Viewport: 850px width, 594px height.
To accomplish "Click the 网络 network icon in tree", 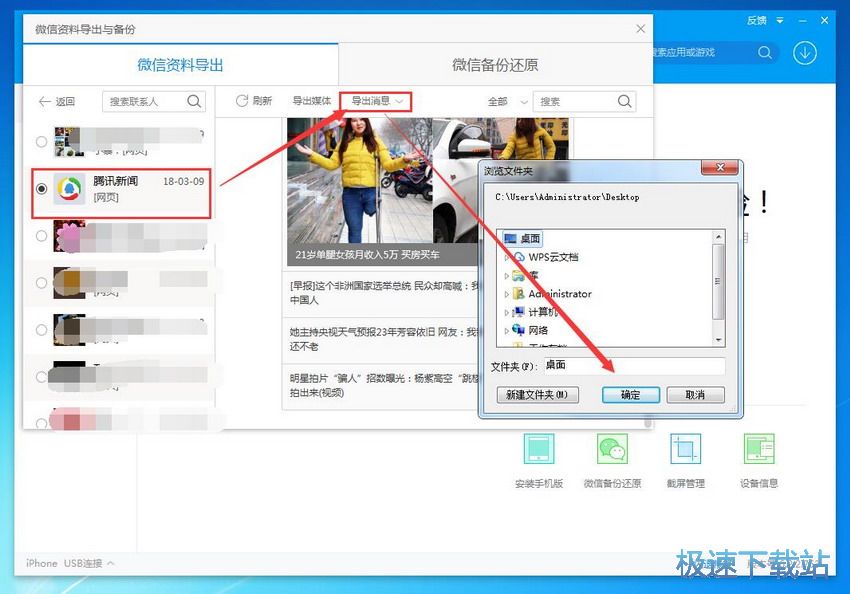I will point(519,330).
